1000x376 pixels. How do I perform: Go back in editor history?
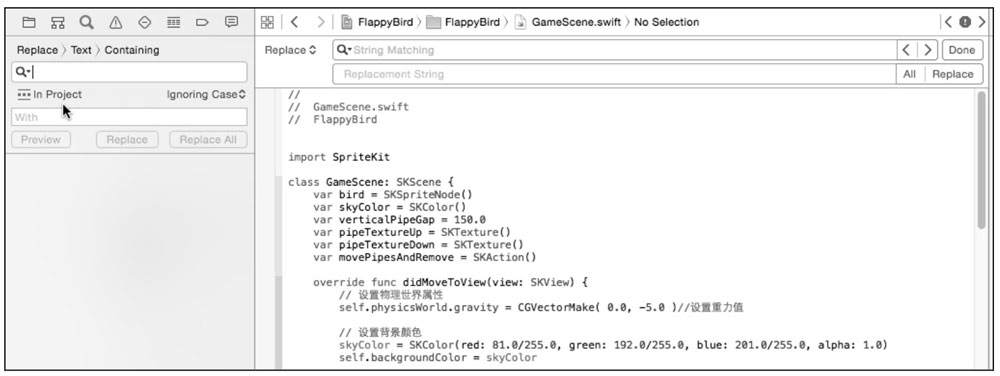click(x=294, y=22)
